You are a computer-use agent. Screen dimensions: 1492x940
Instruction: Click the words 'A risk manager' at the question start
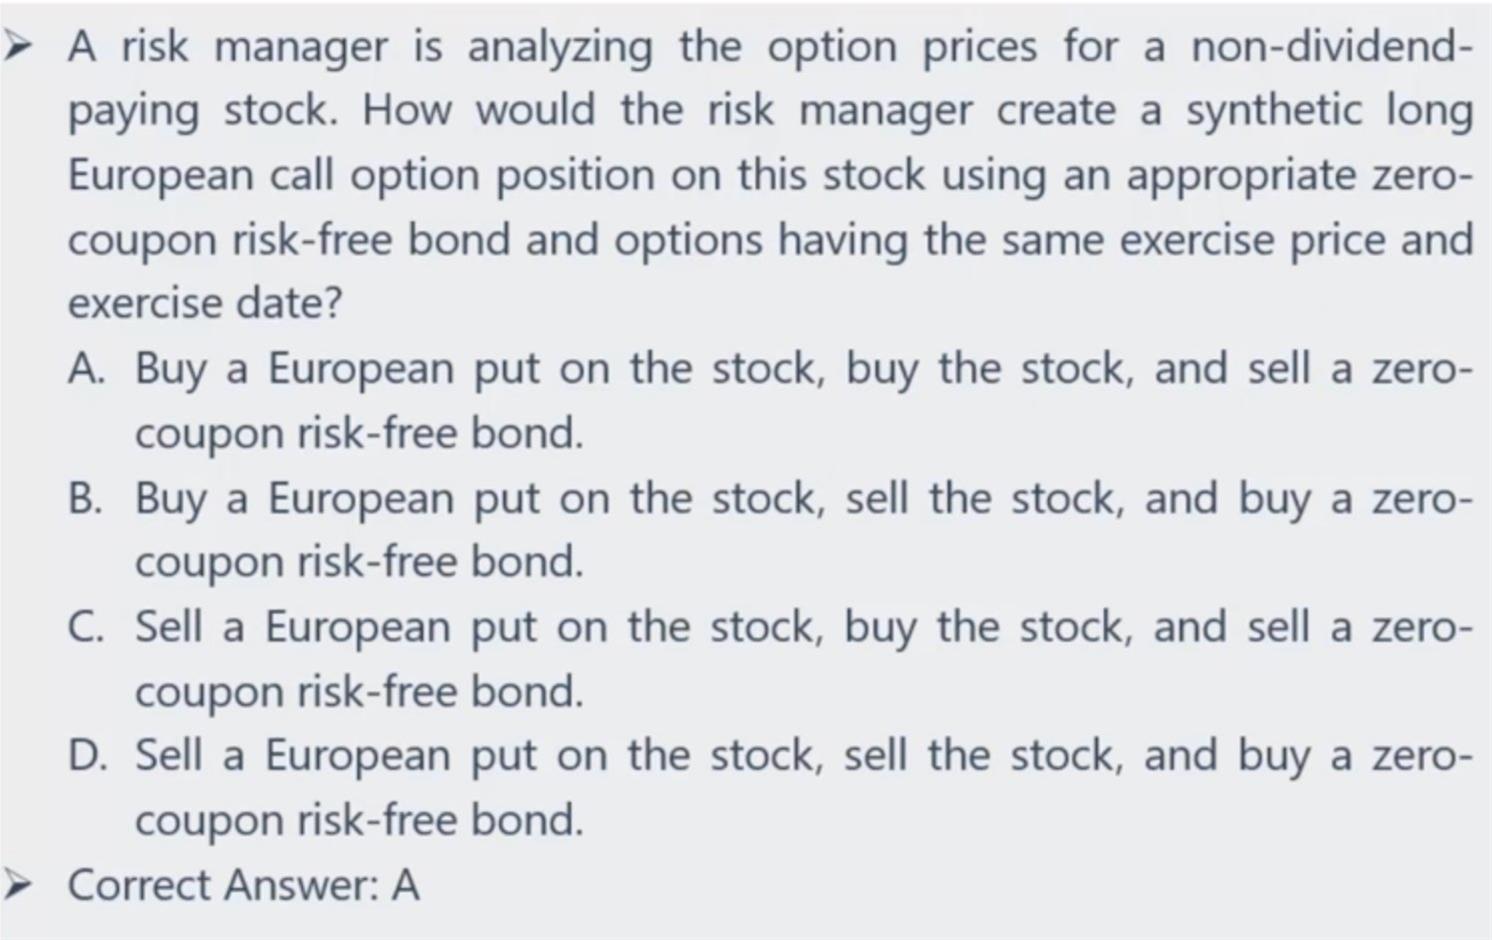coord(228,47)
